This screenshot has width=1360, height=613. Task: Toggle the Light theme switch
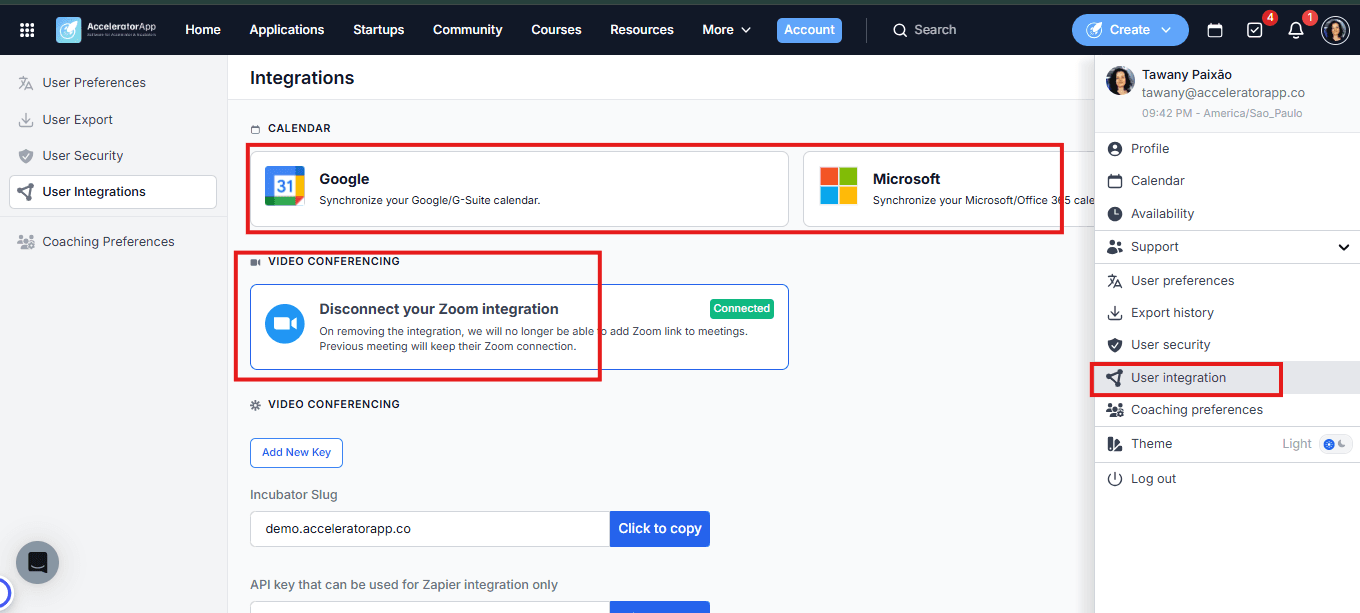1336,444
